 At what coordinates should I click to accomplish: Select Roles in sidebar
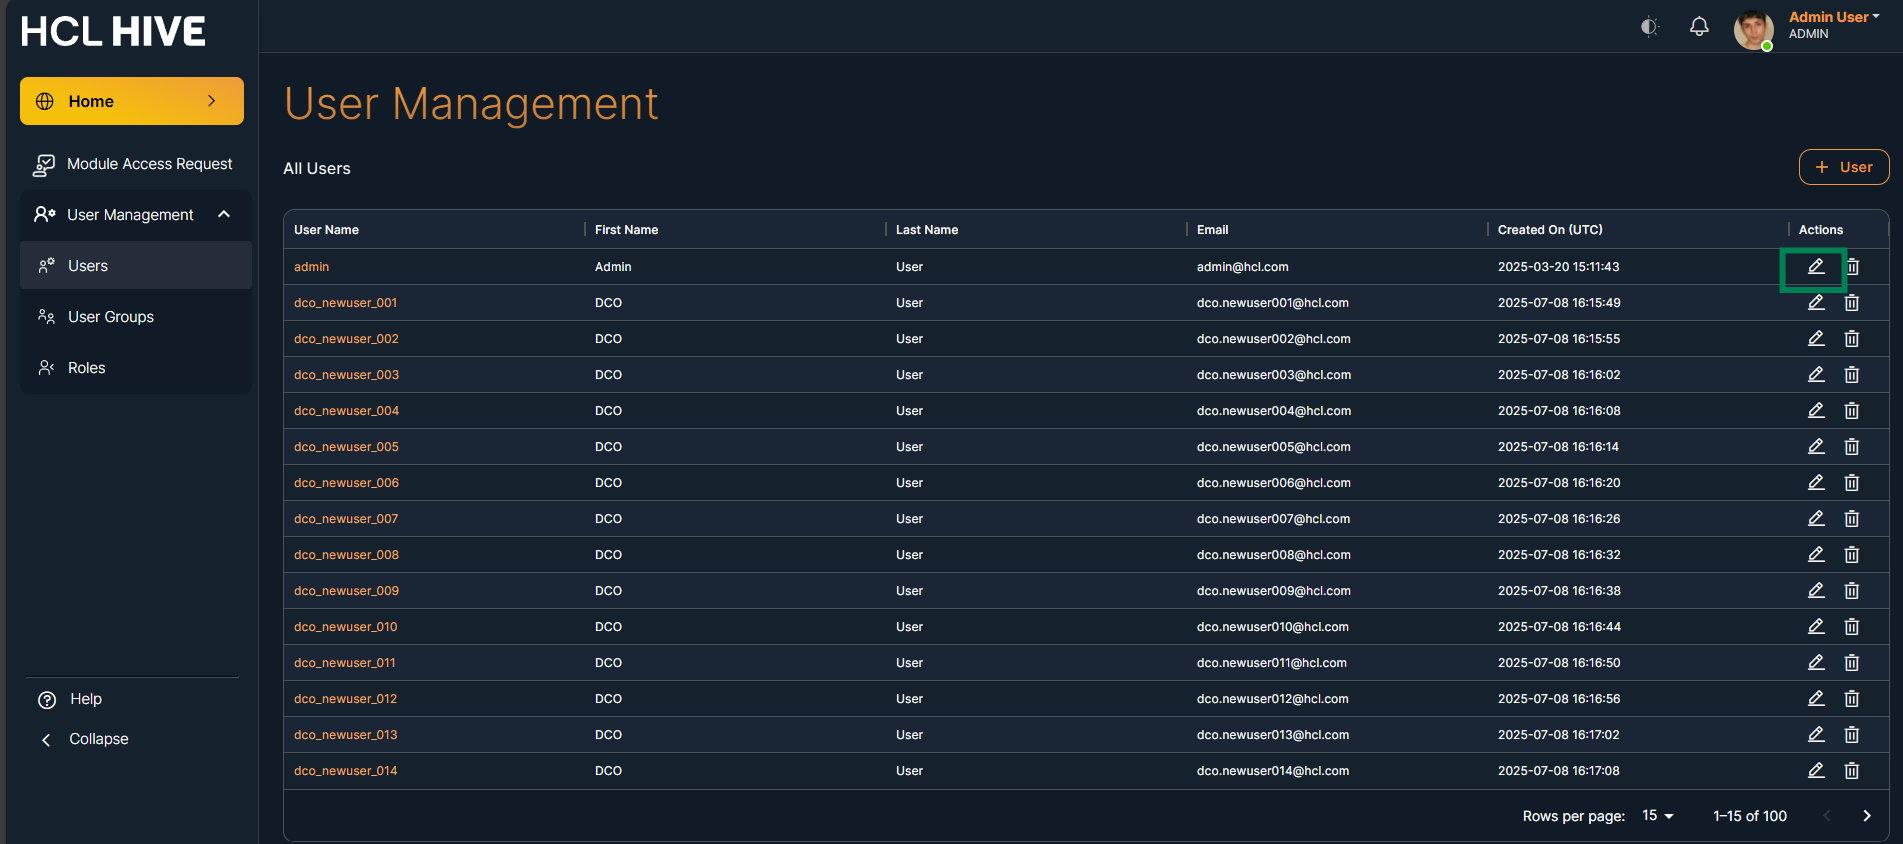(86, 368)
